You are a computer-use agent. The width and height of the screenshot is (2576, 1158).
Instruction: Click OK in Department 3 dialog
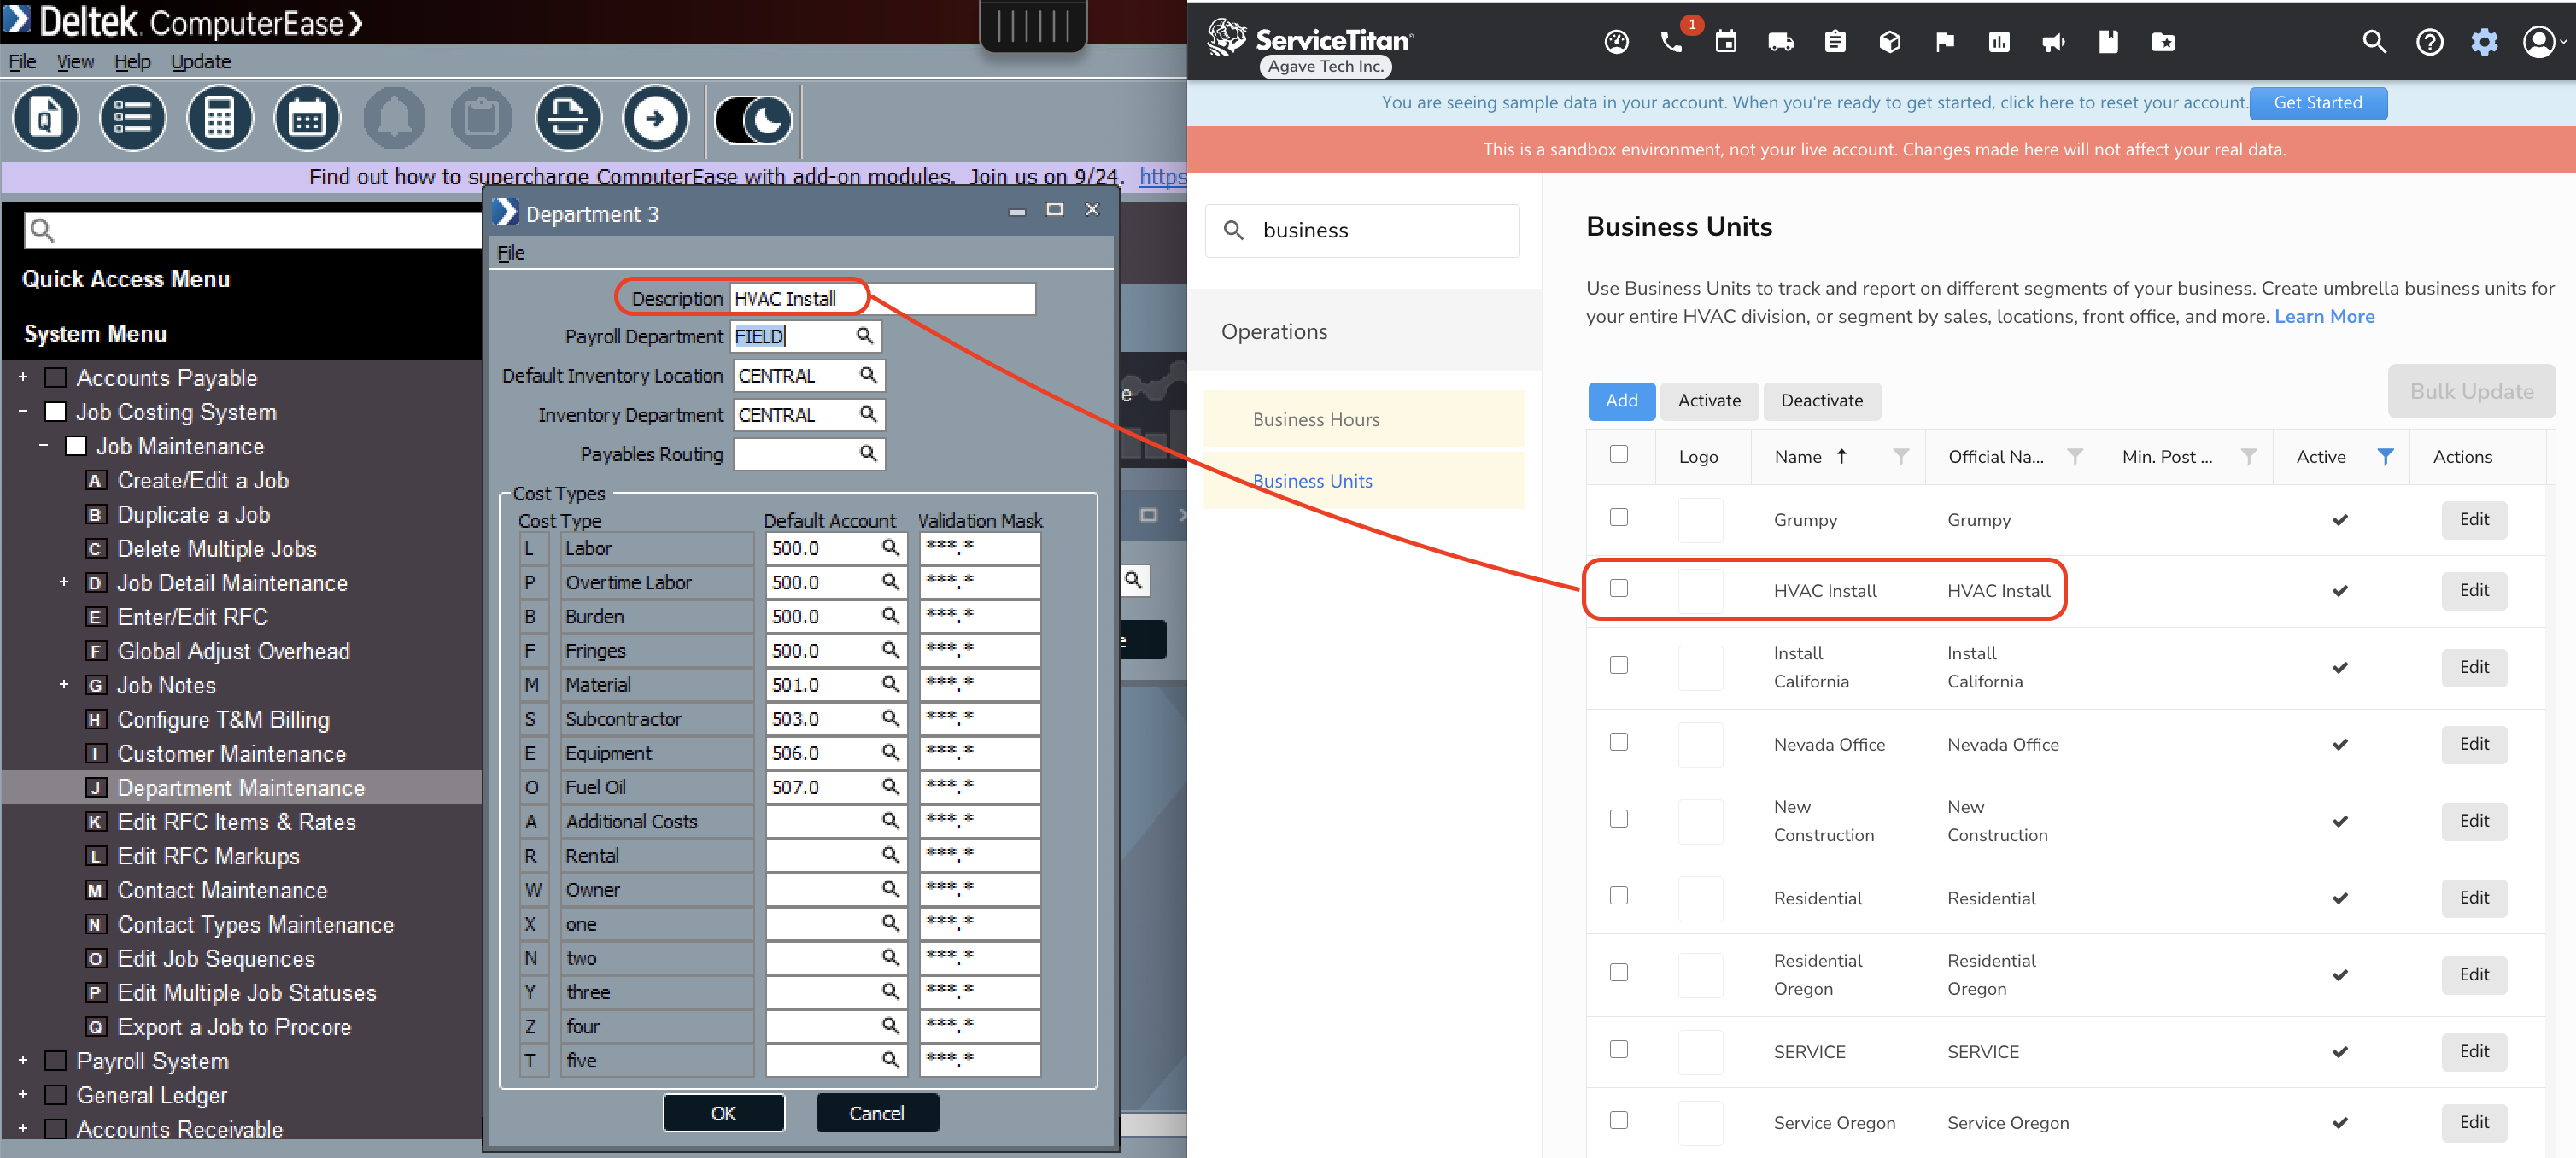point(723,1113)
